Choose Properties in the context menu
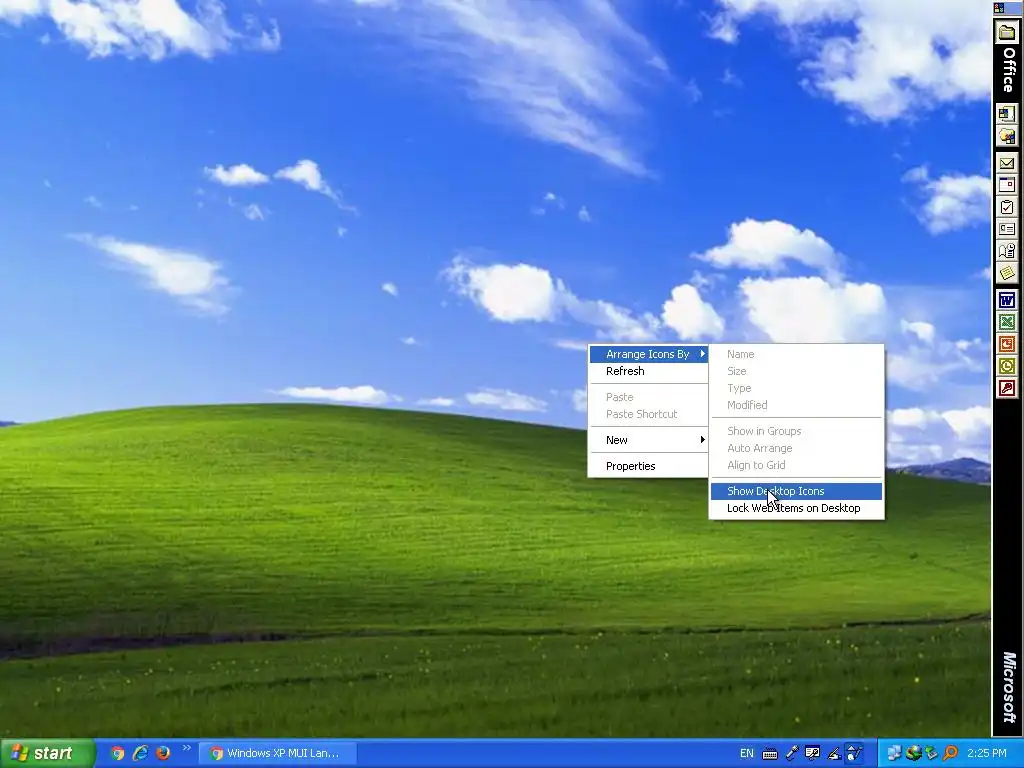 pyautogui.click(x=648, y=466)
